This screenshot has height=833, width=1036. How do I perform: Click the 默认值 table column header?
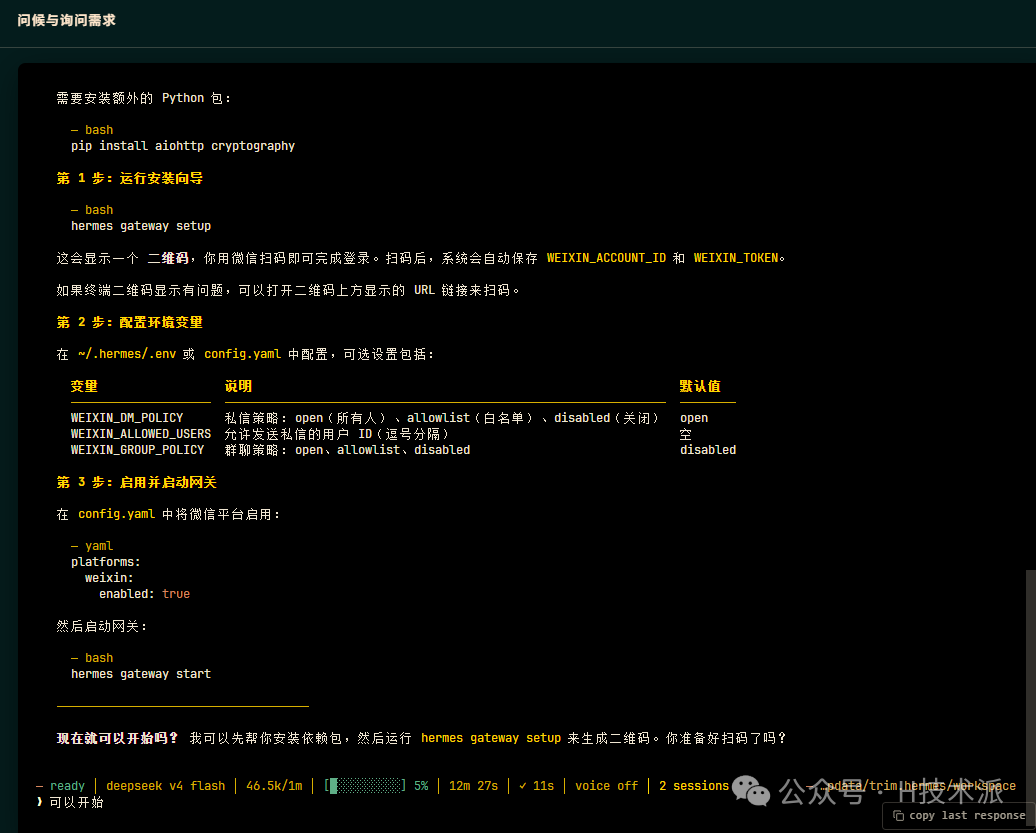pos(700,386)
